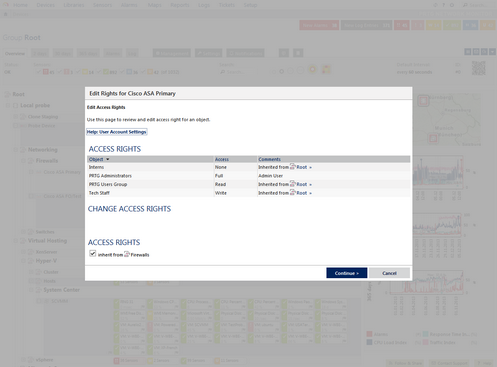Open the Sensors menu in the background page
The width and height of the screenshot is (497, 367).
[102, 5]
